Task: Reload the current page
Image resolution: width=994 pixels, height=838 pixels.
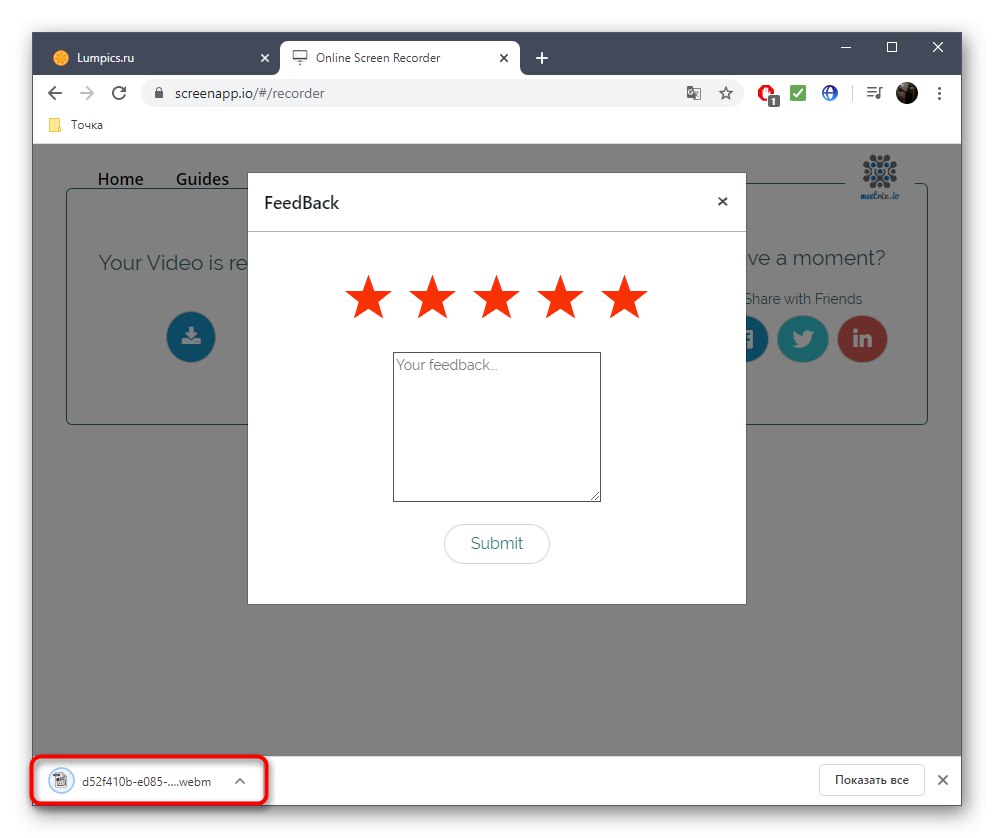Action: (x=119, y=92)
